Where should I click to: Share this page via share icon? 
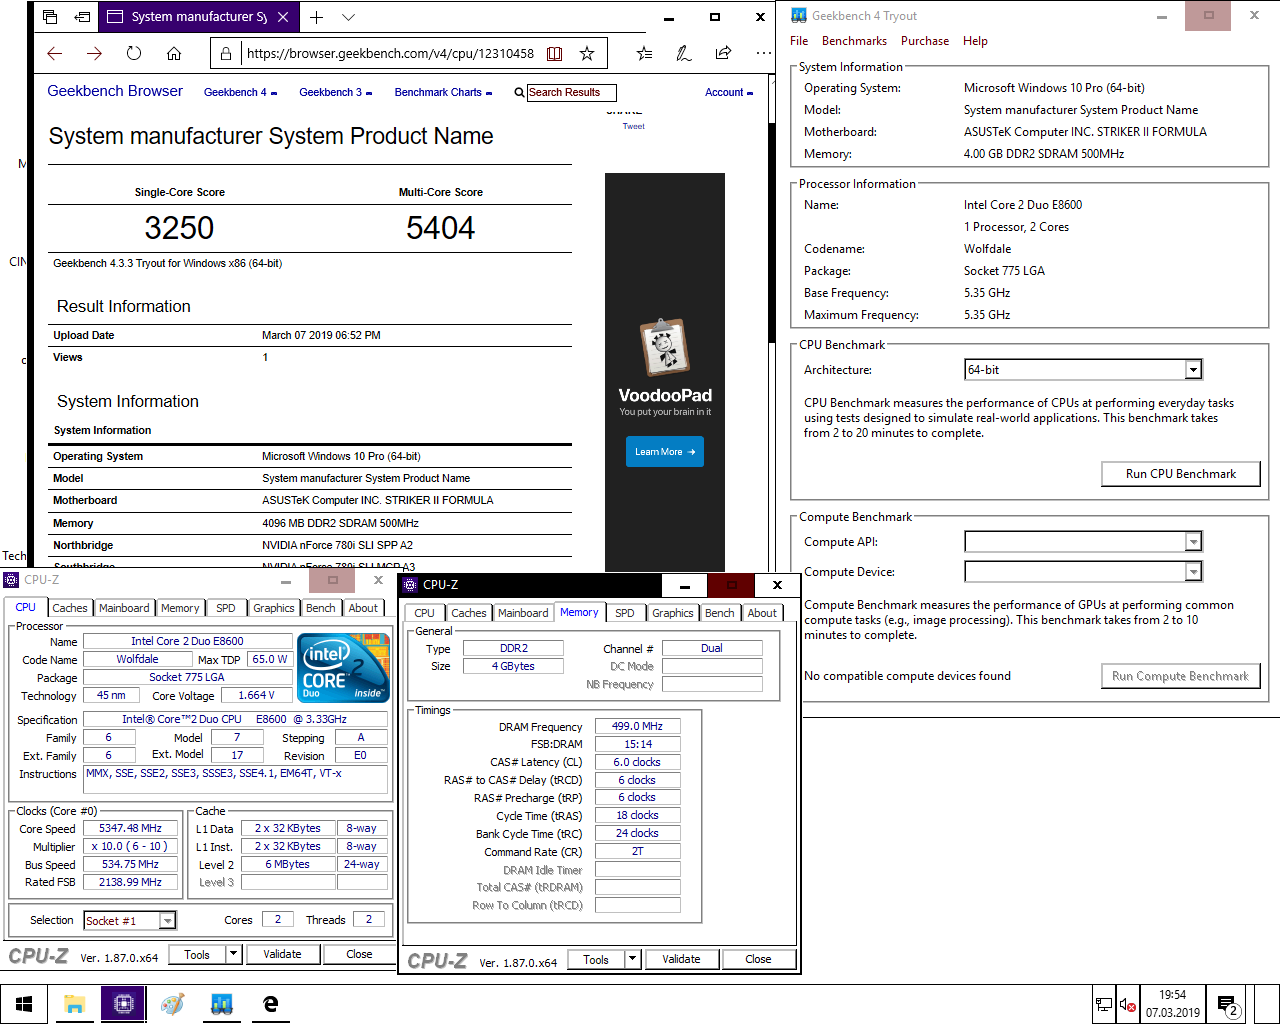coord(723,54)
